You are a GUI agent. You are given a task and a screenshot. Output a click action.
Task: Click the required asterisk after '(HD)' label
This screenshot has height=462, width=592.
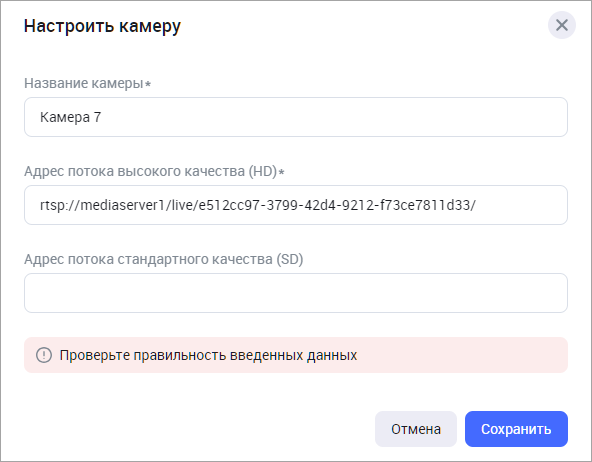pos(281,172)
